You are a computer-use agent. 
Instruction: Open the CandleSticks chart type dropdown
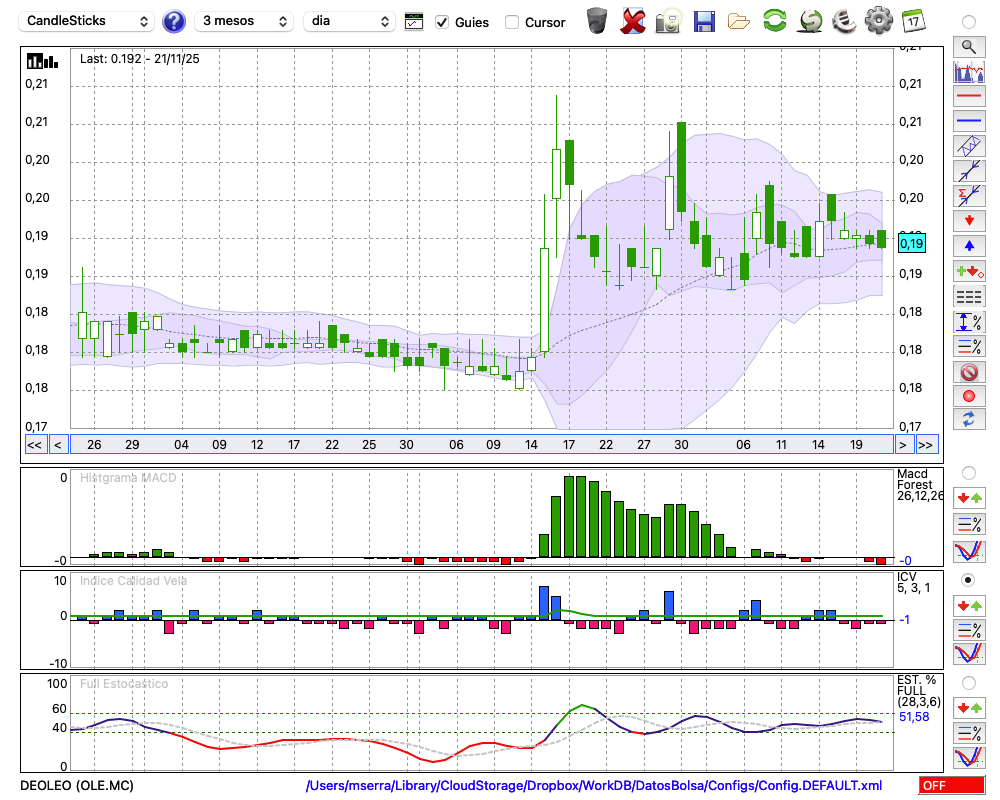(88, 21)
